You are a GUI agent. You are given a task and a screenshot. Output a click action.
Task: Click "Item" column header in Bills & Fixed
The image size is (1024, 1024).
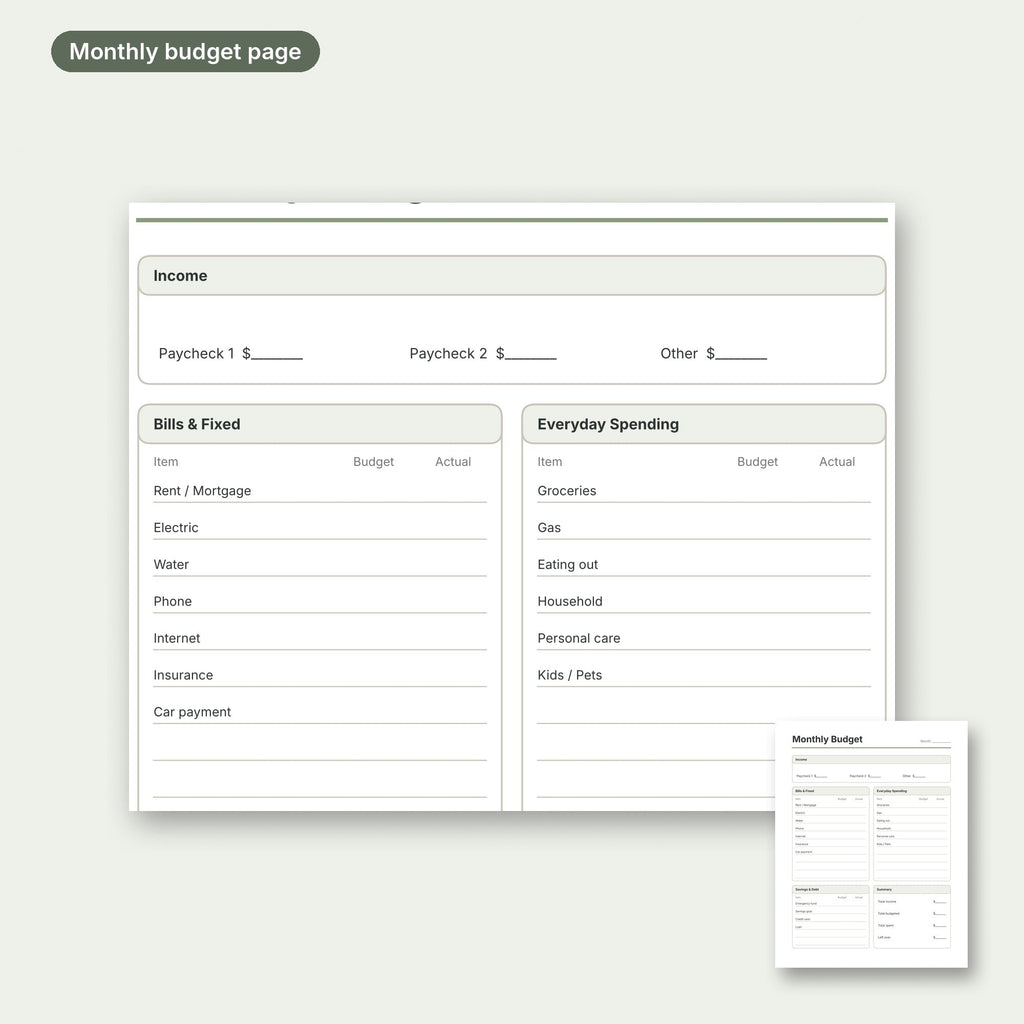point(166,462)
